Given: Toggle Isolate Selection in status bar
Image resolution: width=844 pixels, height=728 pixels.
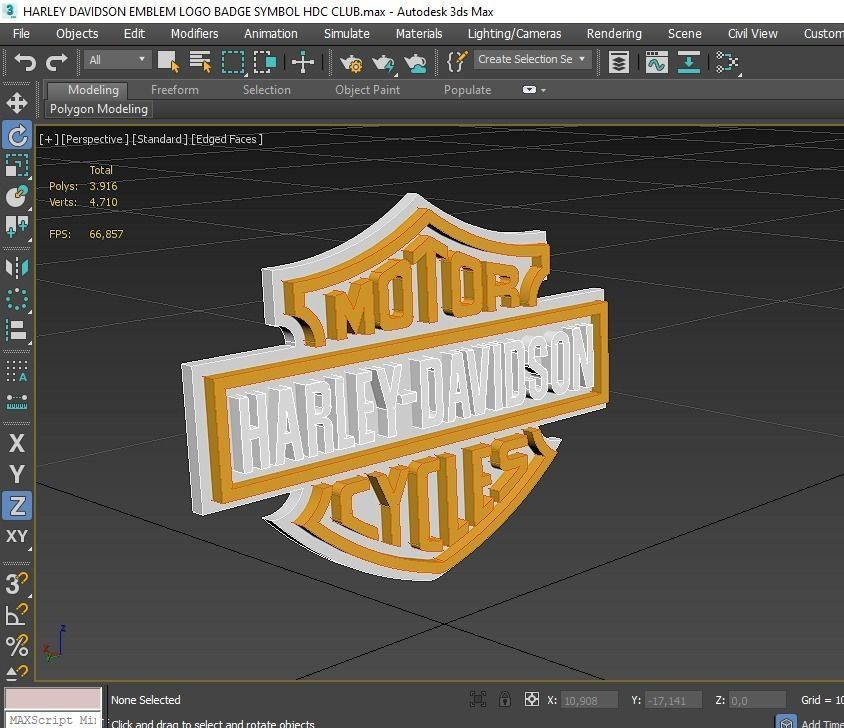Looking at the screenshot, I should point(477,699).
